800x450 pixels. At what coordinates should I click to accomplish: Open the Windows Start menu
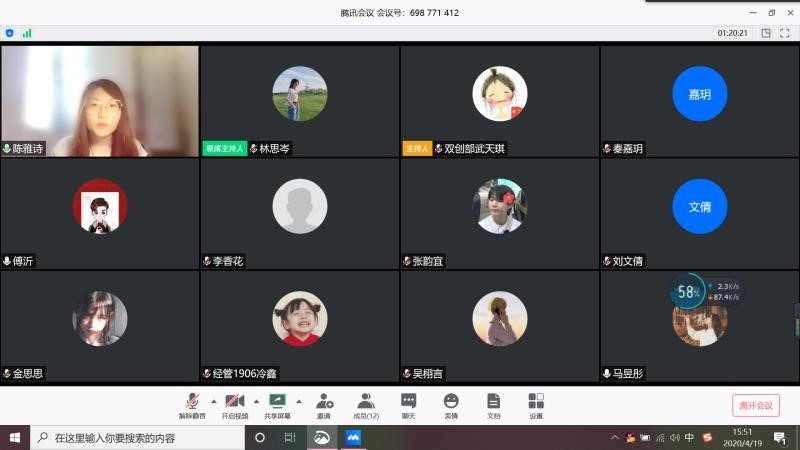pyautogui.click(x=15, y=438)
